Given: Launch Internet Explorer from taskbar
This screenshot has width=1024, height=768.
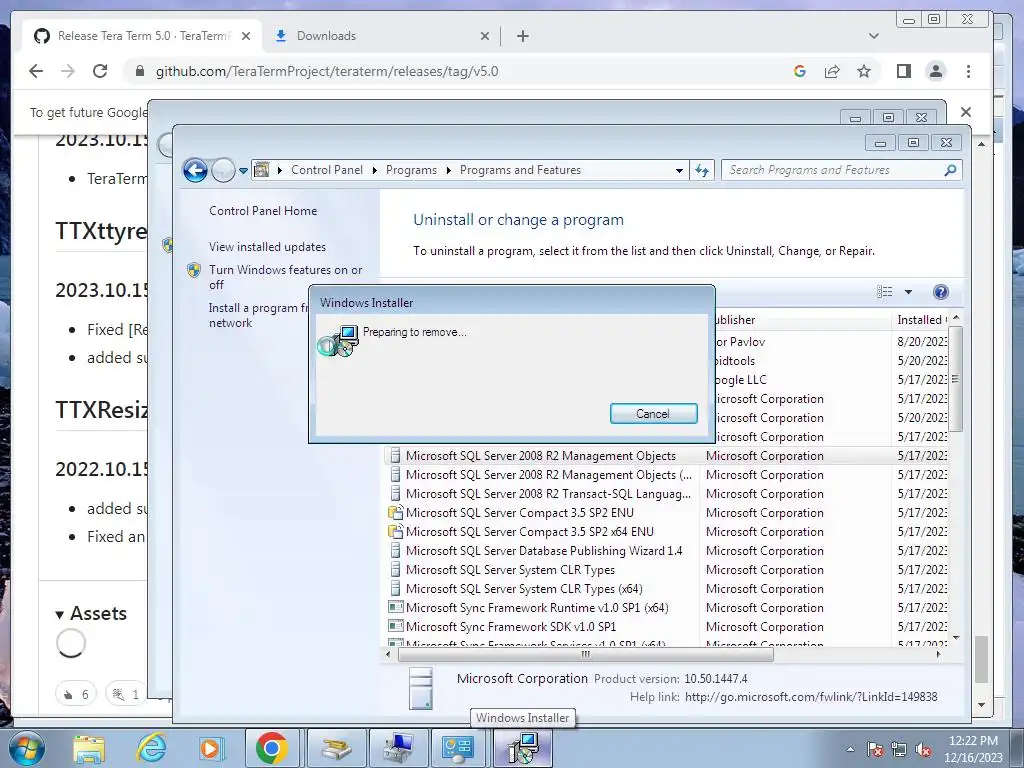Looking at the screenshot, I should point(151,749).
